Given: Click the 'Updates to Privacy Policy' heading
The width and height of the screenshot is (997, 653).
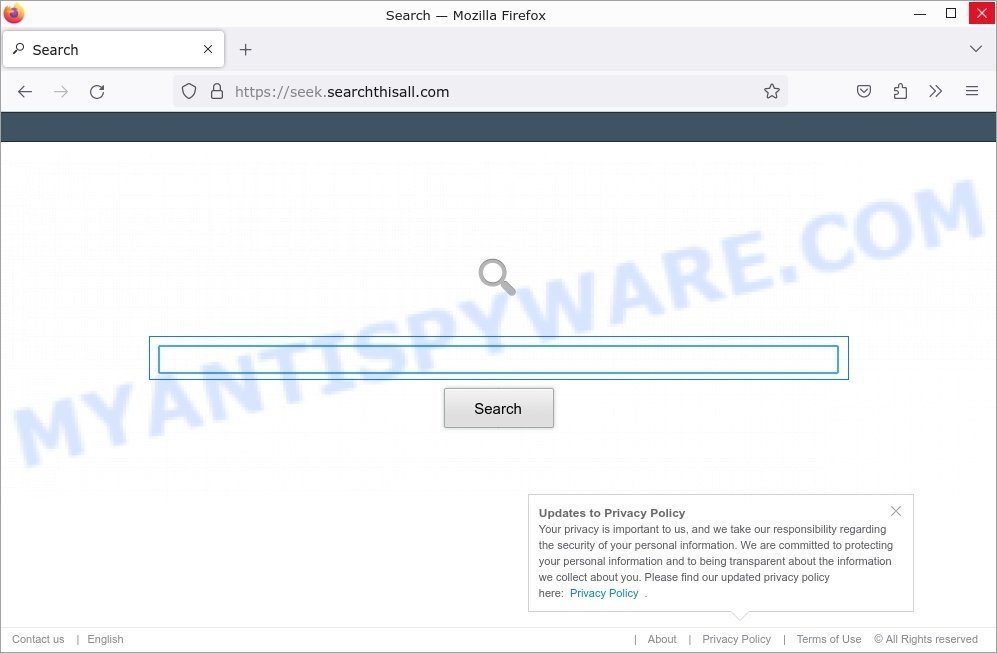Looking at the screenshot, I should click(x=612, y=513).
